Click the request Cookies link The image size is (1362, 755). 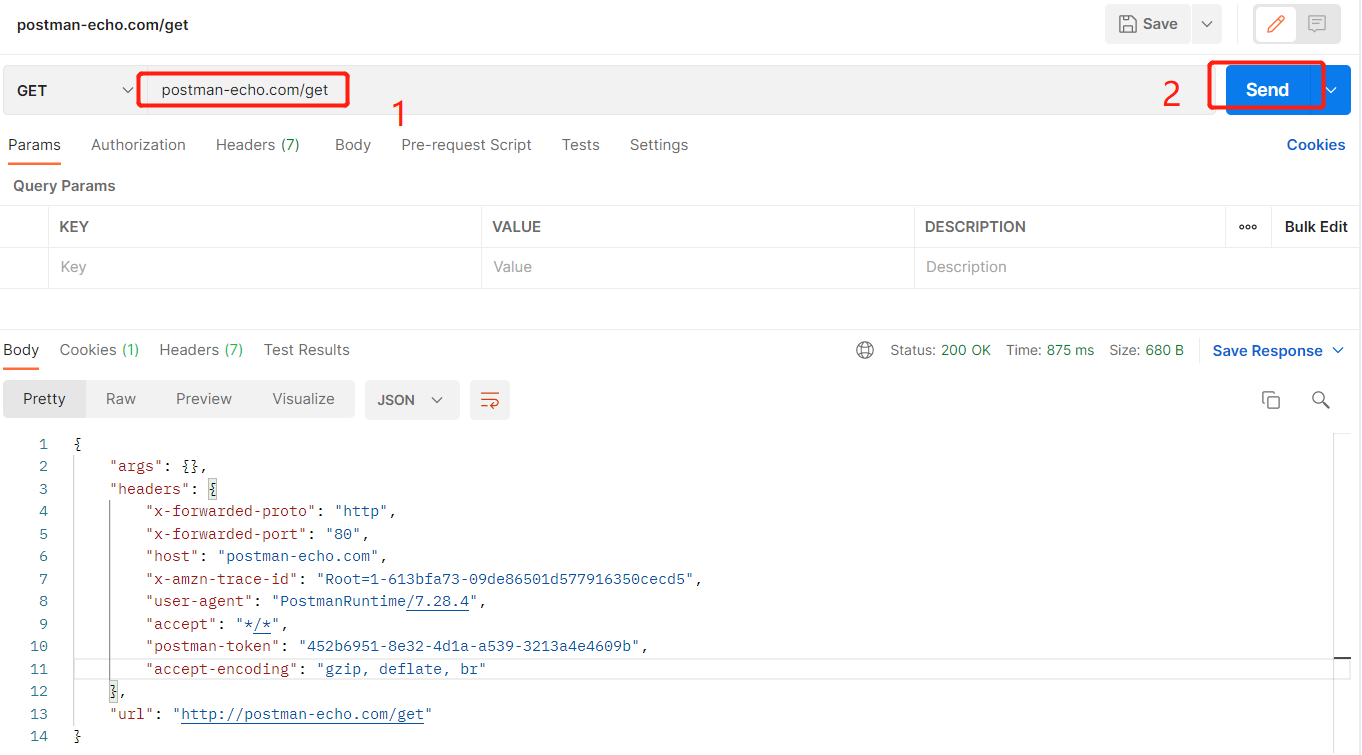(x=1316, y=145)
